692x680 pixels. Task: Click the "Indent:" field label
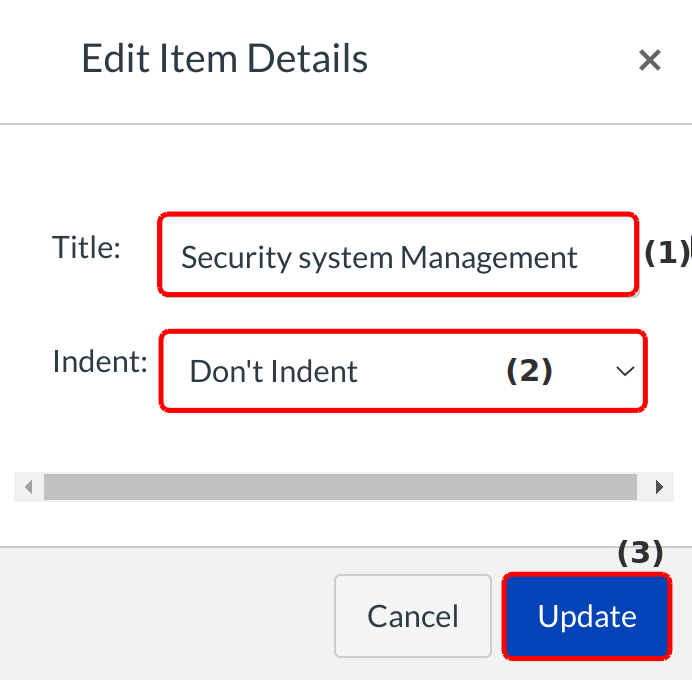tap(98, 361)
